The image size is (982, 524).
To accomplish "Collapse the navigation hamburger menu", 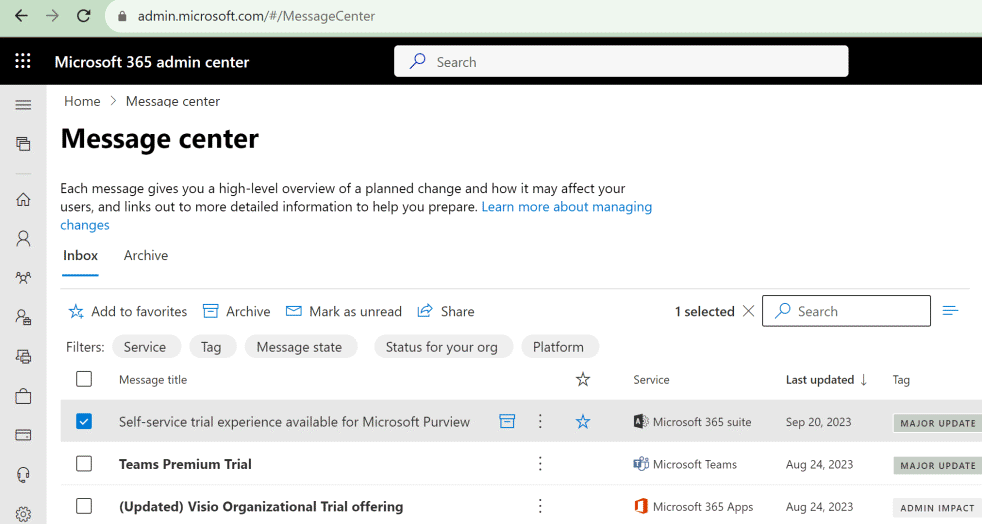I will 23,105.
